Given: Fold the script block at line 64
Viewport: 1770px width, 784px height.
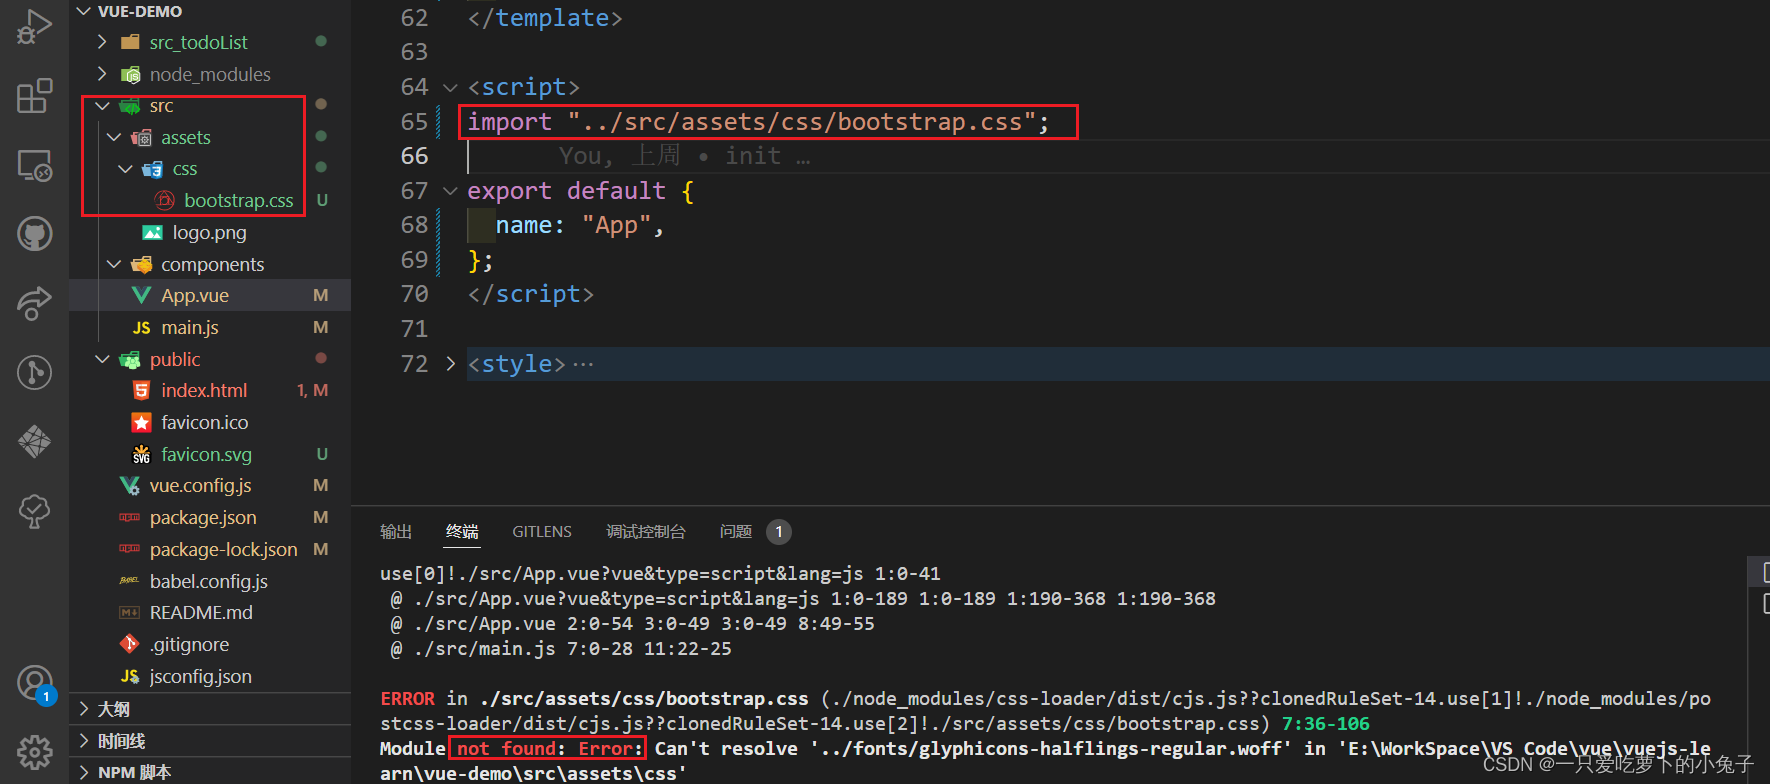Looking at the screenshot, I should tap(450, 88).
